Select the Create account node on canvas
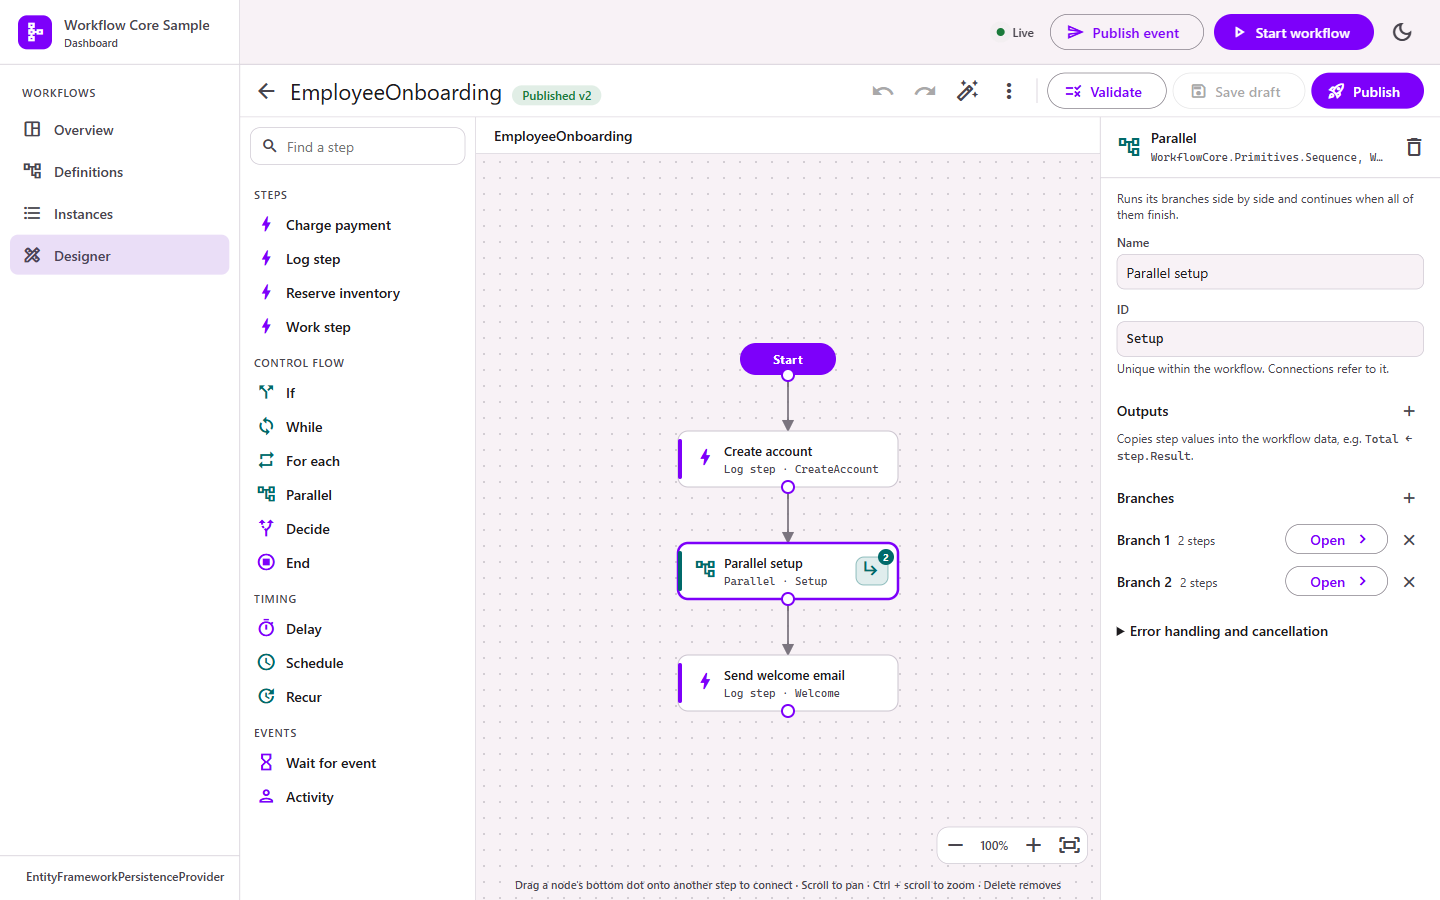The height and width of the screenshot is (900, 1440). pyautogui.click(x=788, y=459)
